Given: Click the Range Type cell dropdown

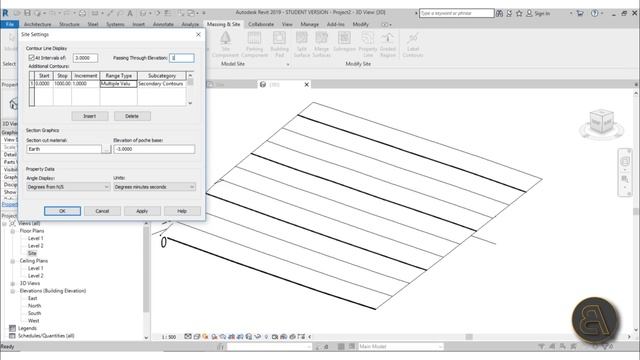Looking at the screenshot, I should (x=118, y=84).
